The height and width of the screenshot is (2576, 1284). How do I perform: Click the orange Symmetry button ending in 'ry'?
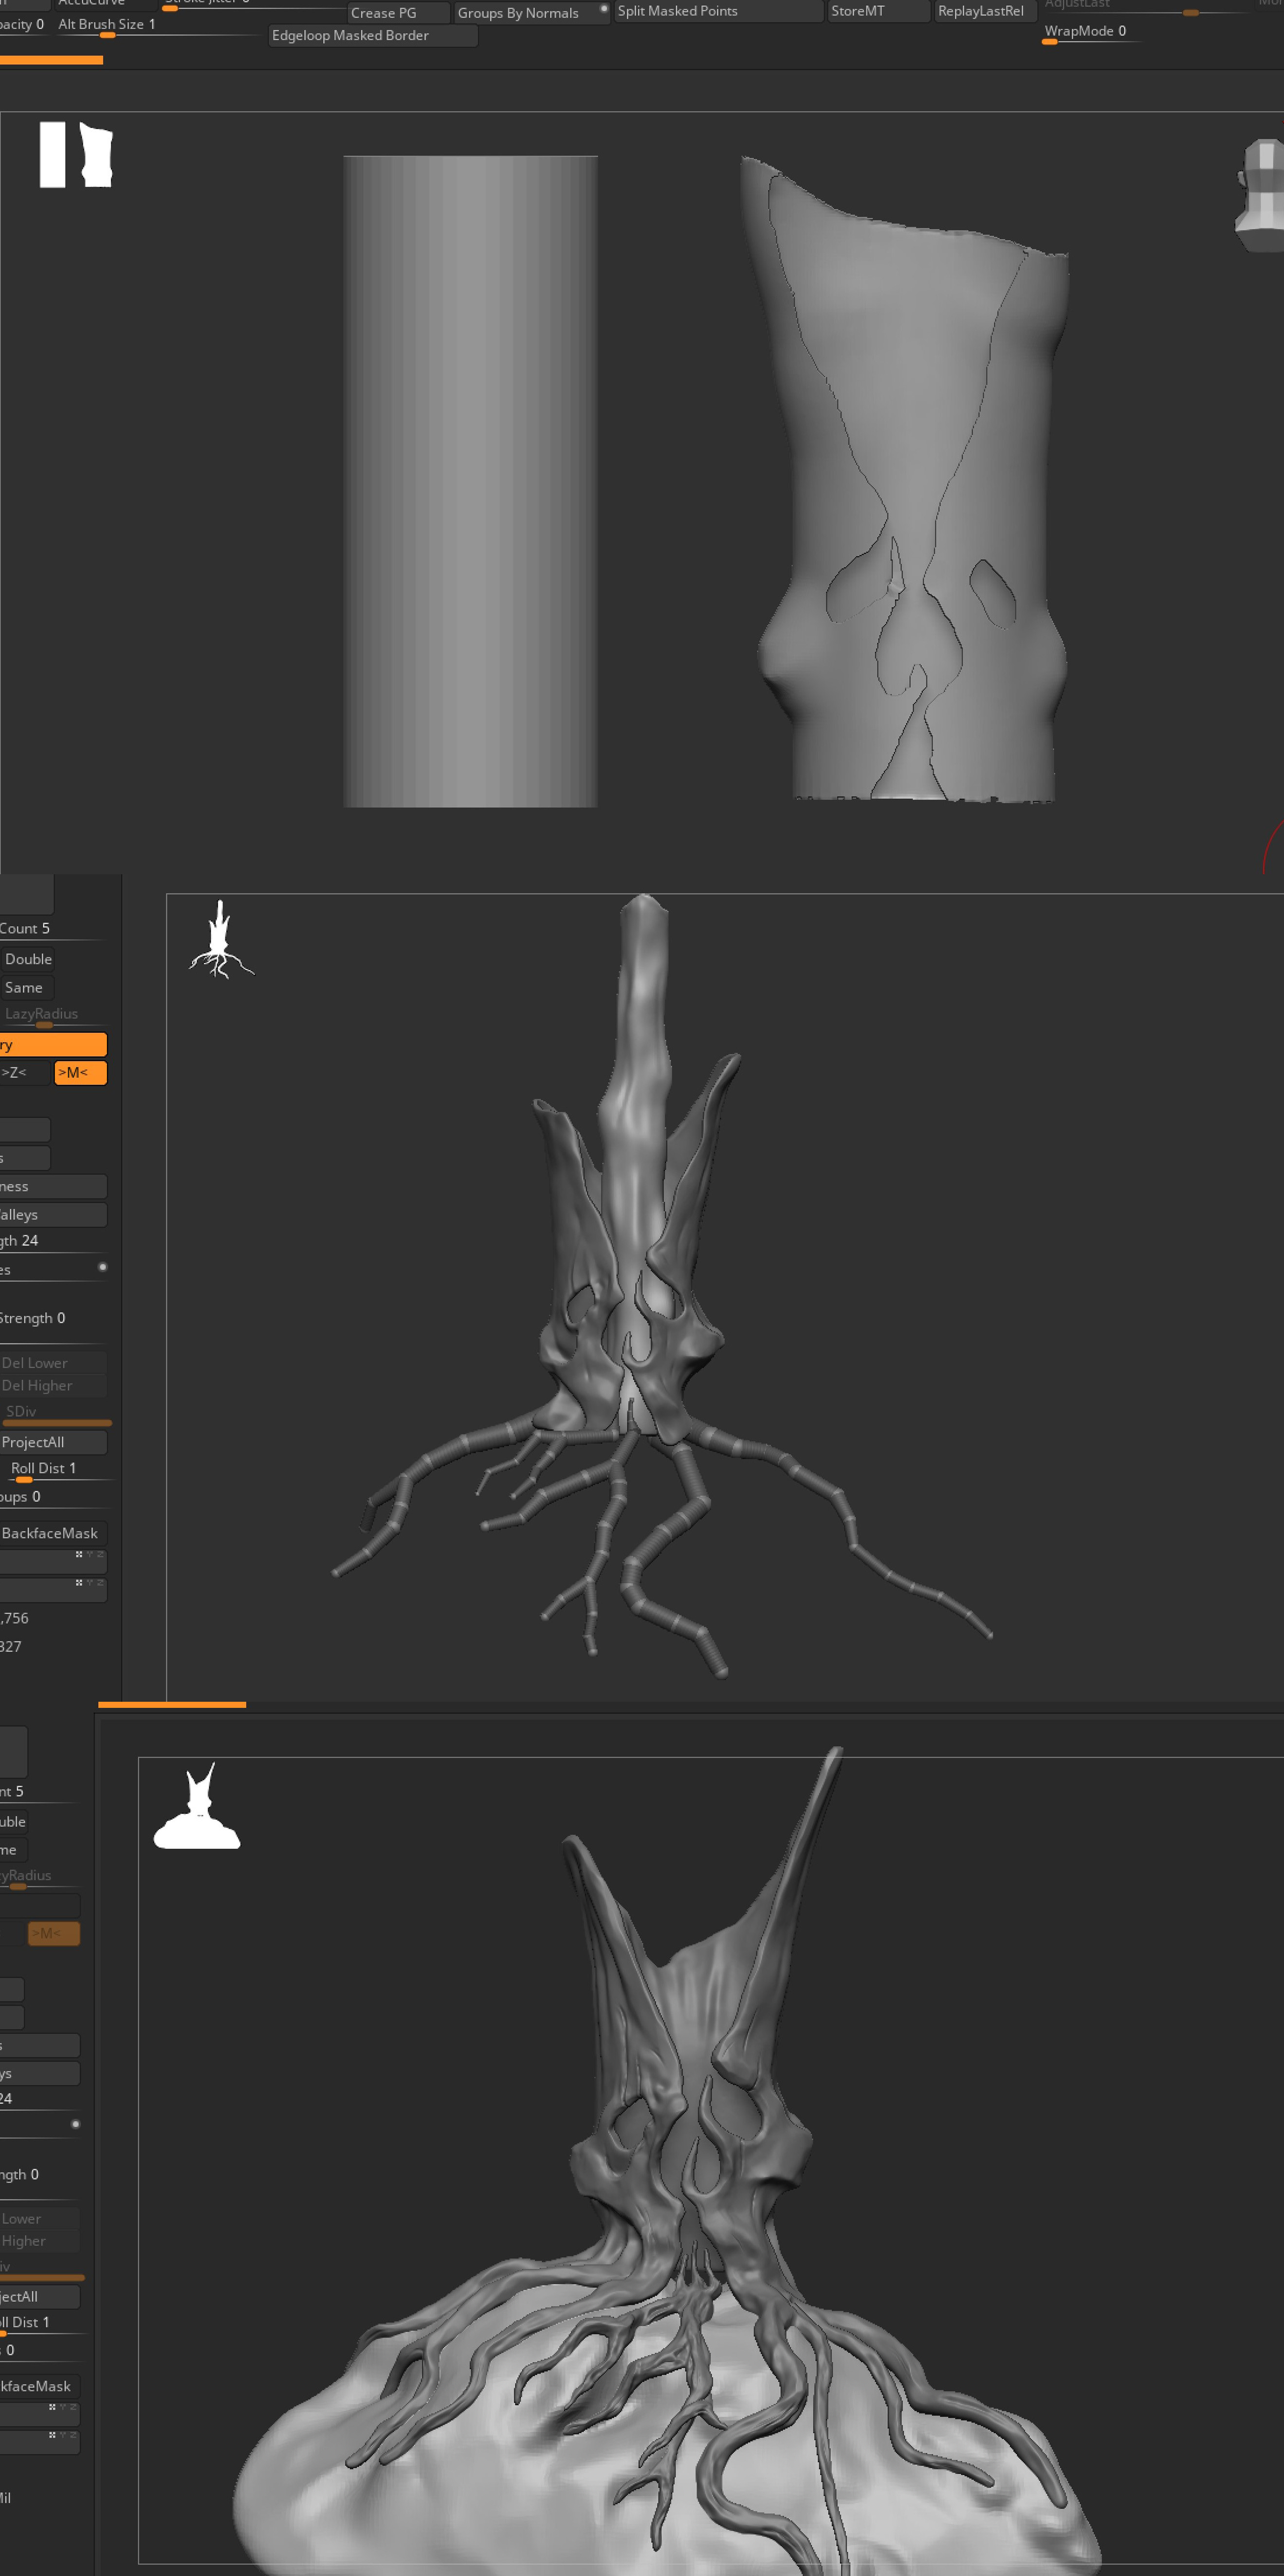coord(53,1044)
